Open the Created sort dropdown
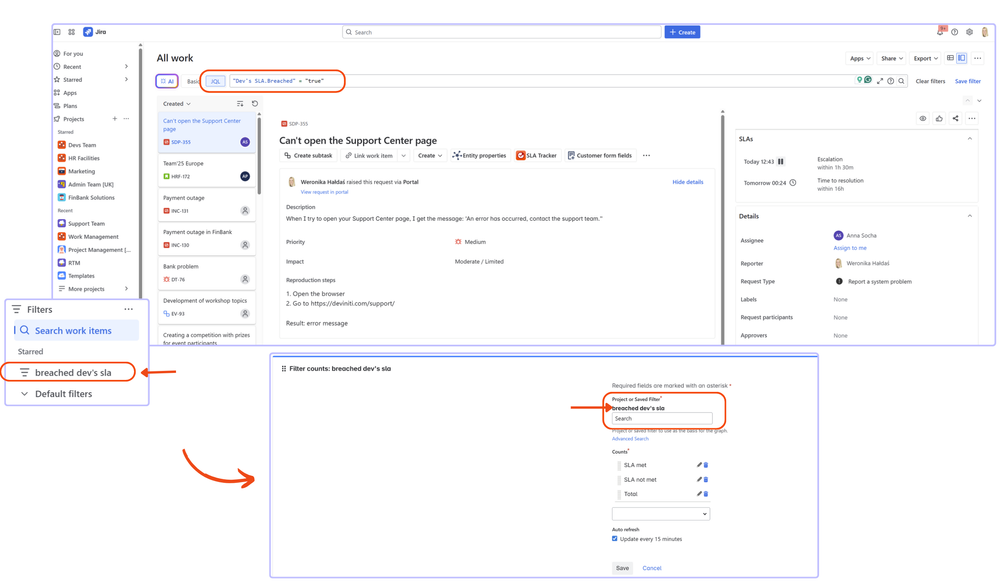 tap(176, 103)
